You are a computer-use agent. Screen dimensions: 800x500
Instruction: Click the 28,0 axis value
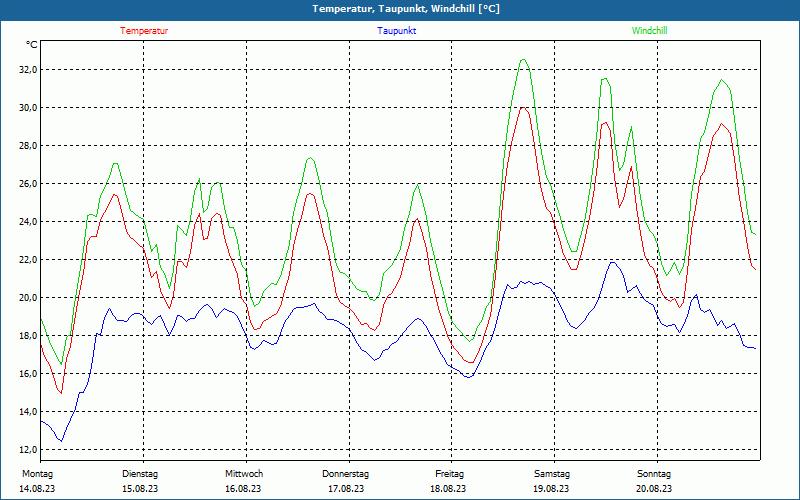28,146
